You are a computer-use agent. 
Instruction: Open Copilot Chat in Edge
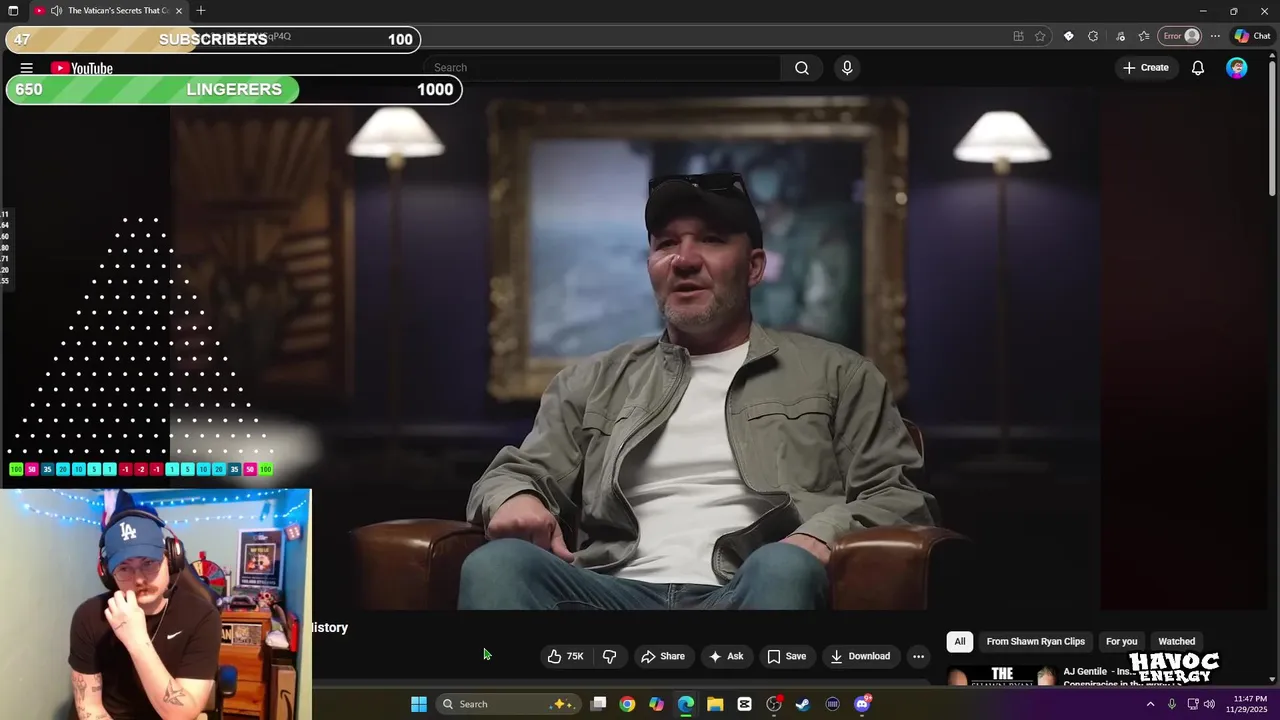[x=1252, y=36]
